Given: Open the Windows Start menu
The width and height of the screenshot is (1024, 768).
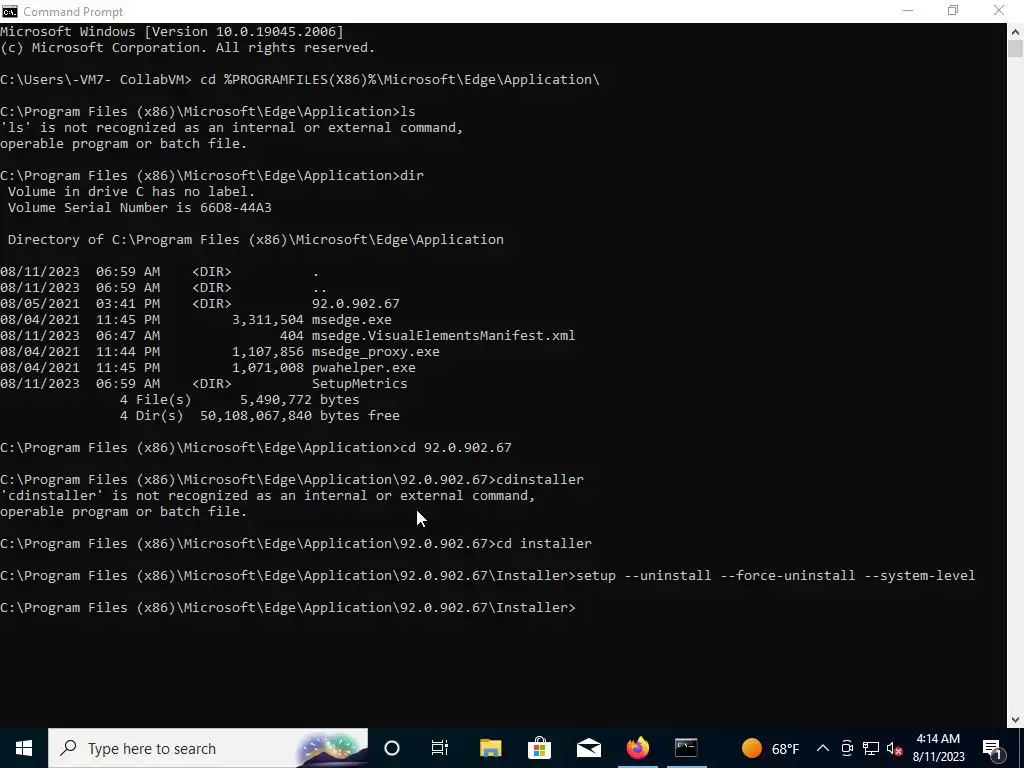Looking at the screenshot, I should coord(24,748).
